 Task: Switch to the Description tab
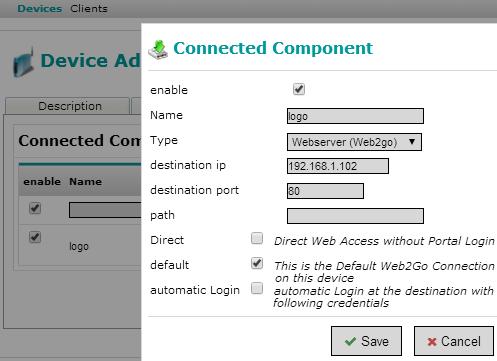coord(67,106)
